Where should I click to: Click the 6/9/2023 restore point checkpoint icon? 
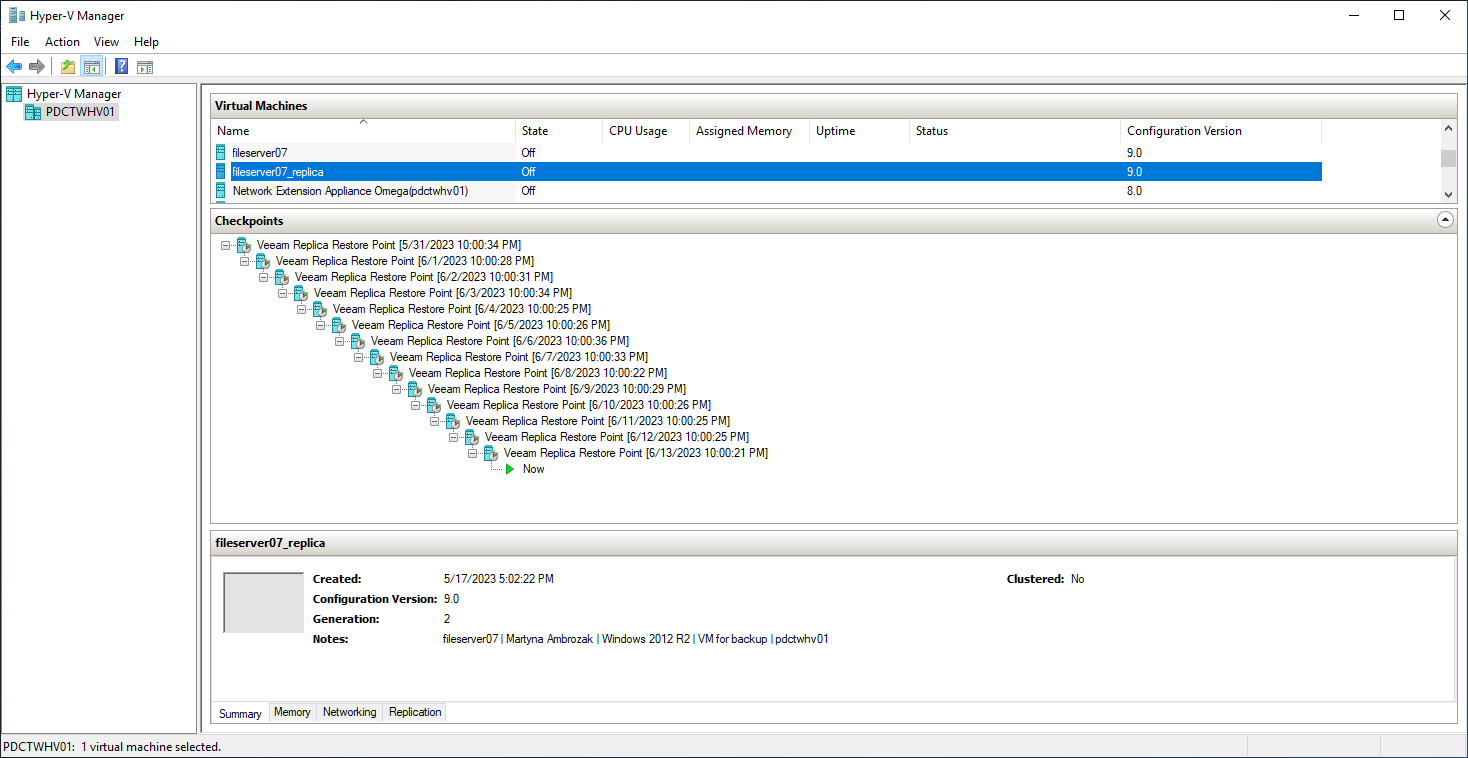click(x=414, y=389)
